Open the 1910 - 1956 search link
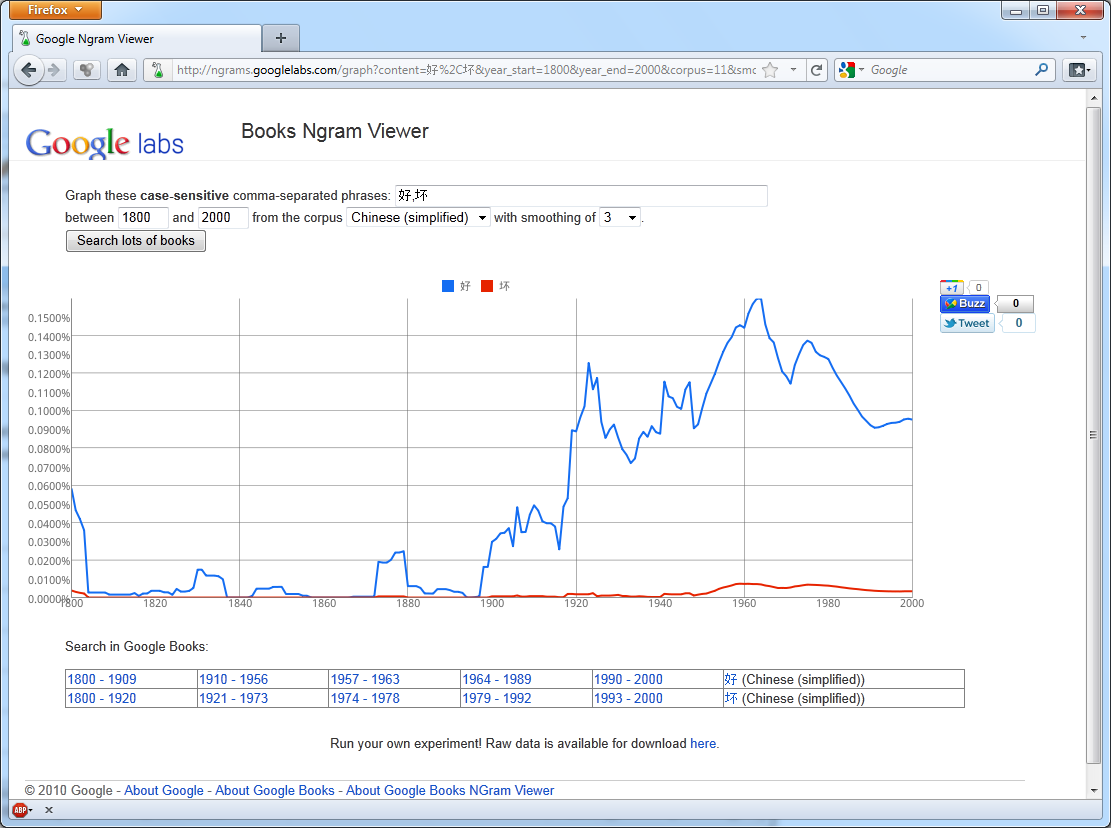 click(233, 679)
